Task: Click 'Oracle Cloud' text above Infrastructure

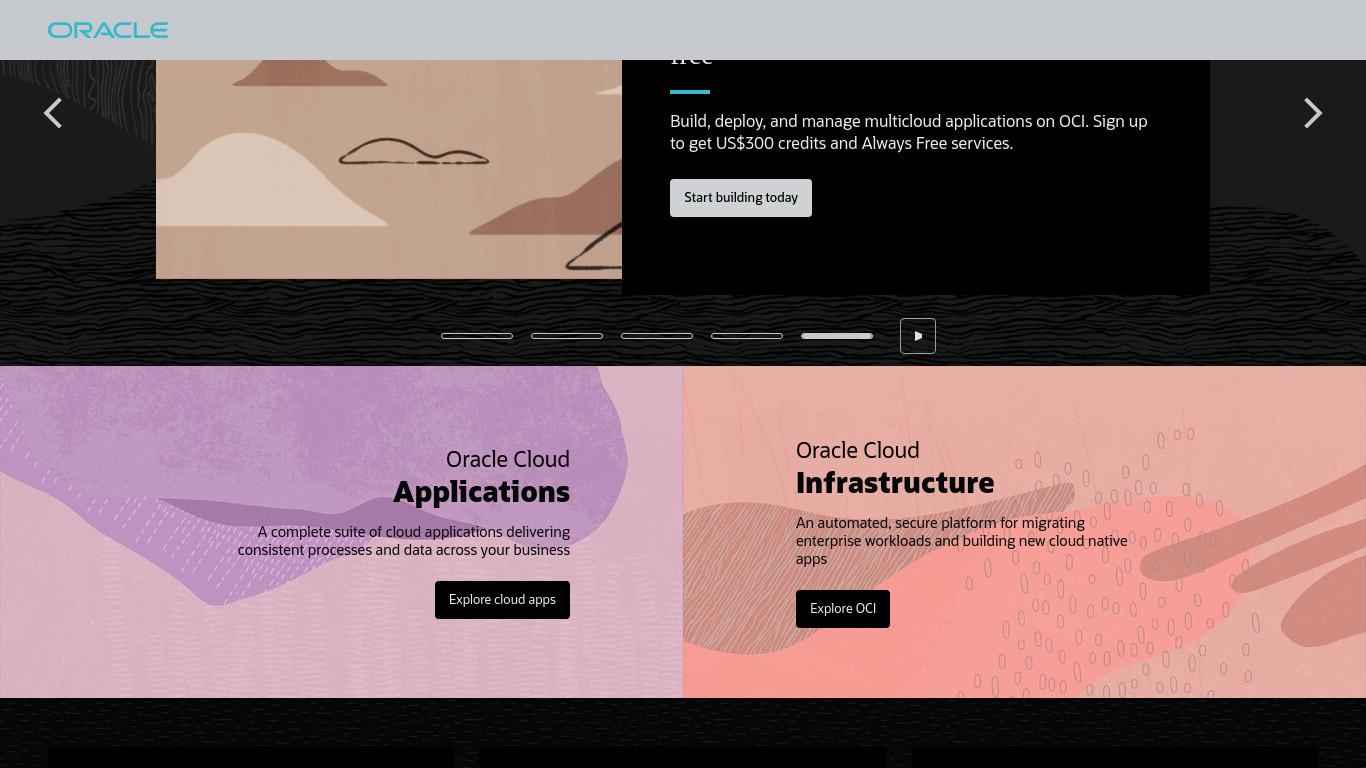Action: [858, 450]
